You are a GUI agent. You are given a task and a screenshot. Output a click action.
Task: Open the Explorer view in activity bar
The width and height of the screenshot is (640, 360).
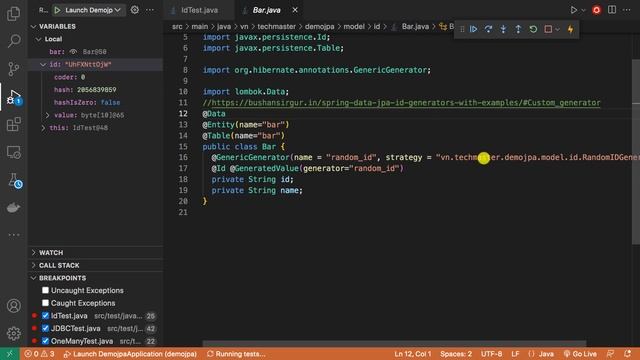(13, 13)
